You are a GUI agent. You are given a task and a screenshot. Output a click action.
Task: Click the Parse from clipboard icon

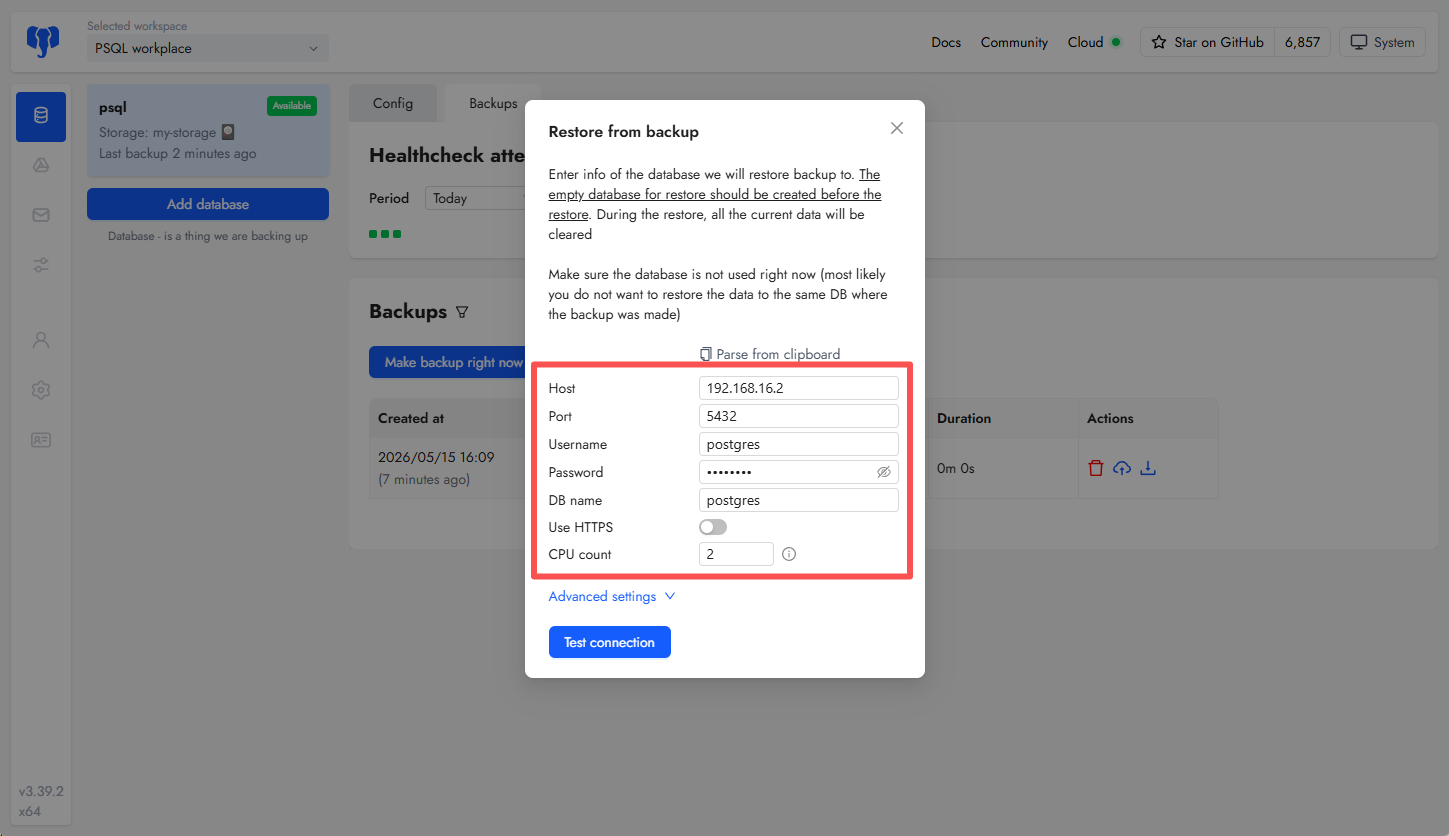706,354
